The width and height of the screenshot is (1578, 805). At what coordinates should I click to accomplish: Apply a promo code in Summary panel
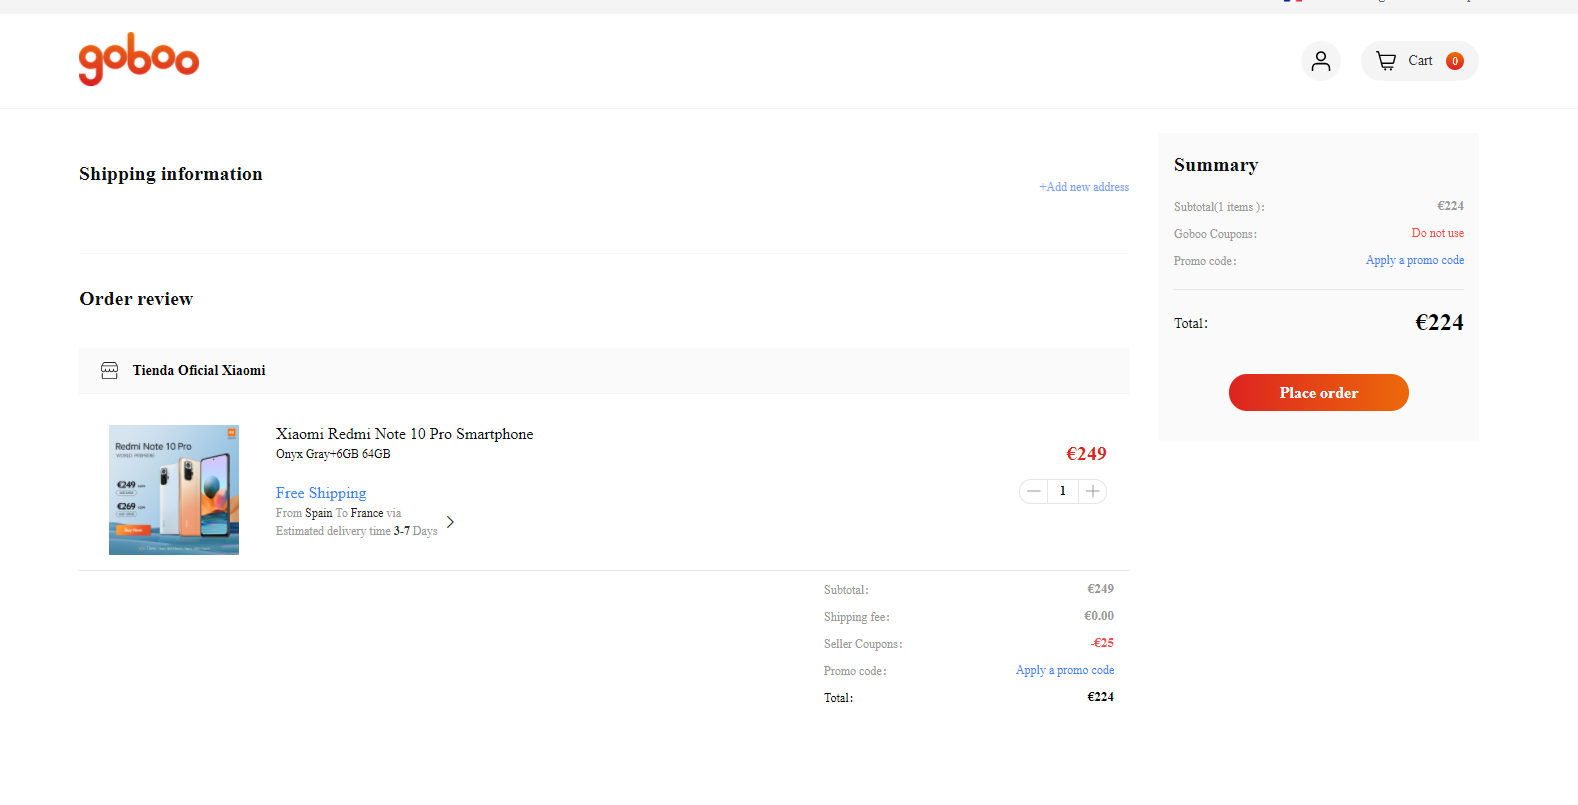coord(1414,260)
